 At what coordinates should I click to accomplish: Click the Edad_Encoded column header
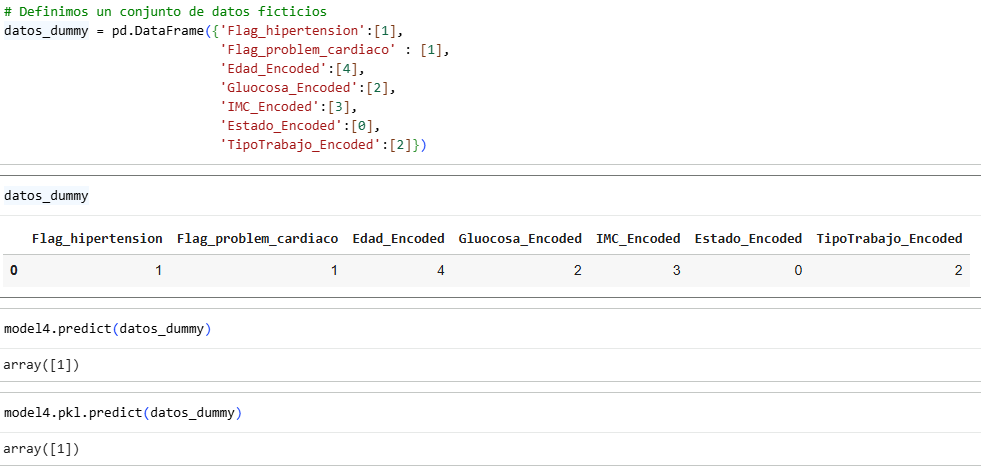(x=399, y=239)
